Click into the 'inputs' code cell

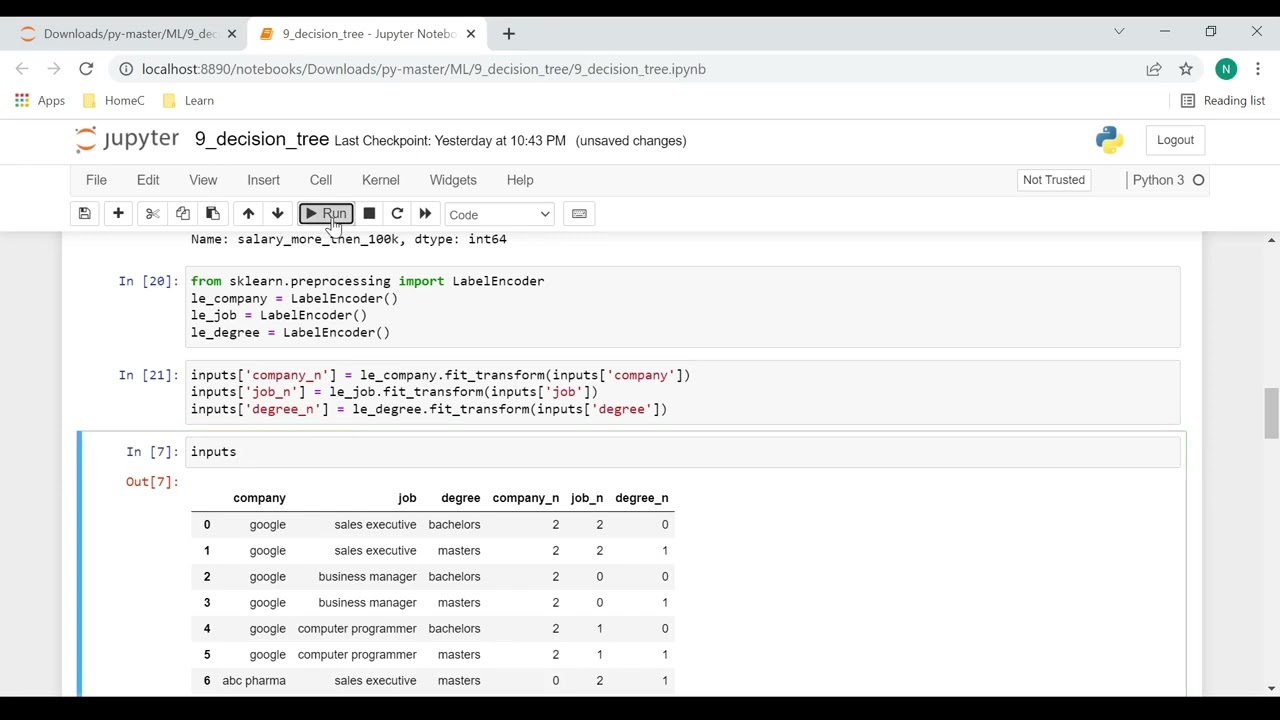tap(682, 452)
